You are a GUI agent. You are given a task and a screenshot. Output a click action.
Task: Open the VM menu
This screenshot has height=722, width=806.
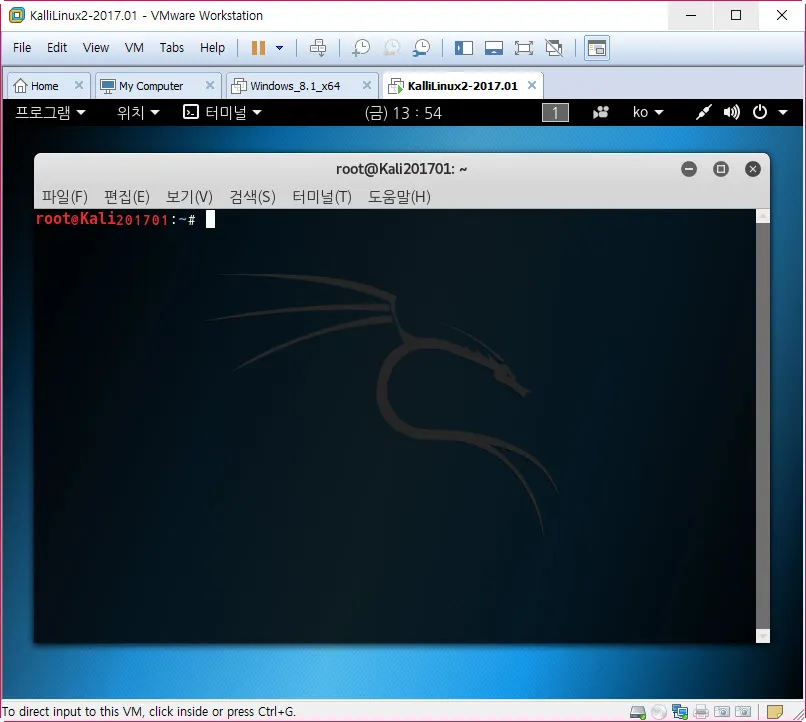134,48
